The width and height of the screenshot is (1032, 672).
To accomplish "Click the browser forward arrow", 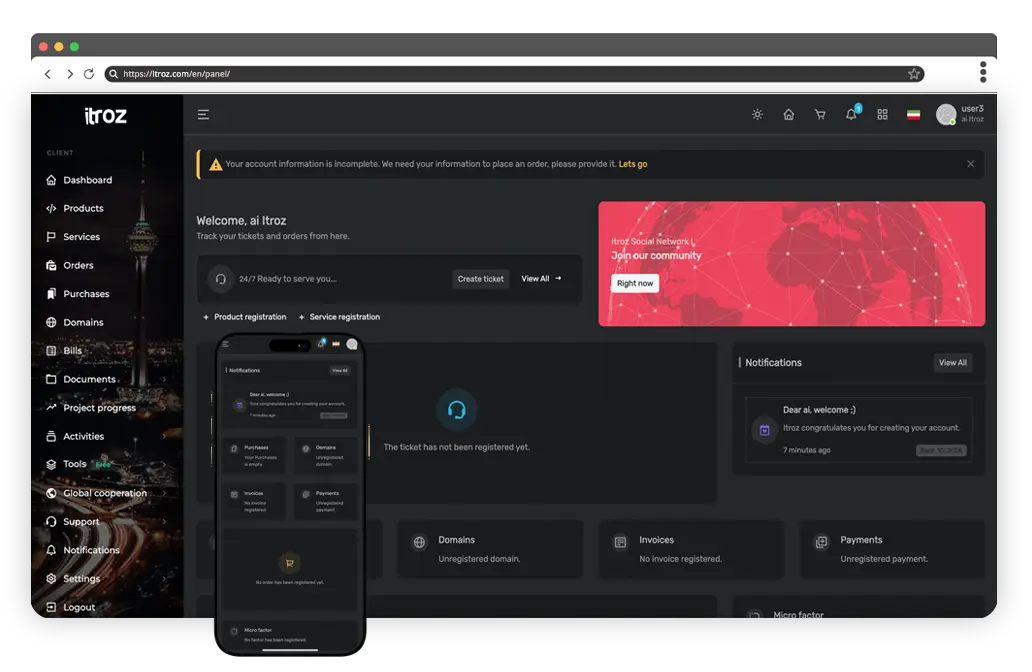I will (x=69, y=74).
